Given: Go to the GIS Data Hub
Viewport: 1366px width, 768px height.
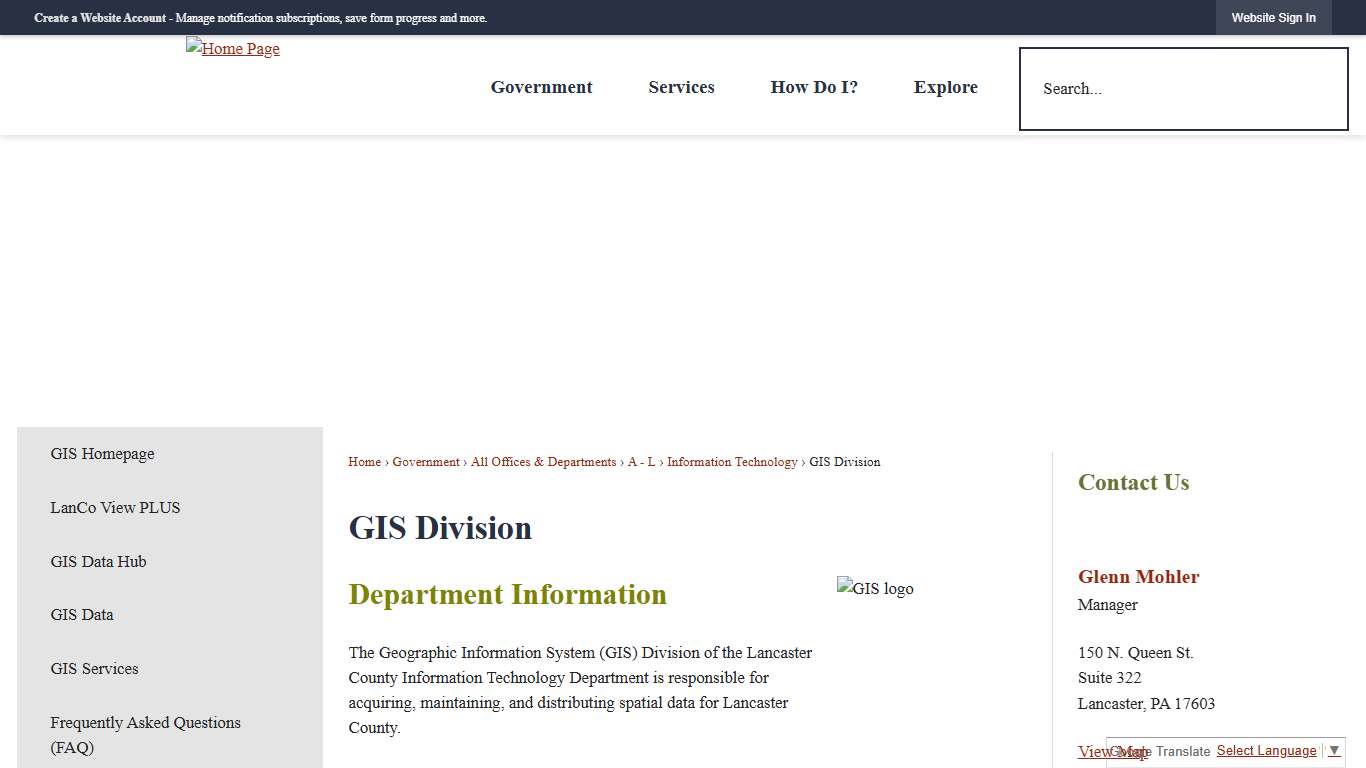Looking at the screenshot, I should click(98, 562).
